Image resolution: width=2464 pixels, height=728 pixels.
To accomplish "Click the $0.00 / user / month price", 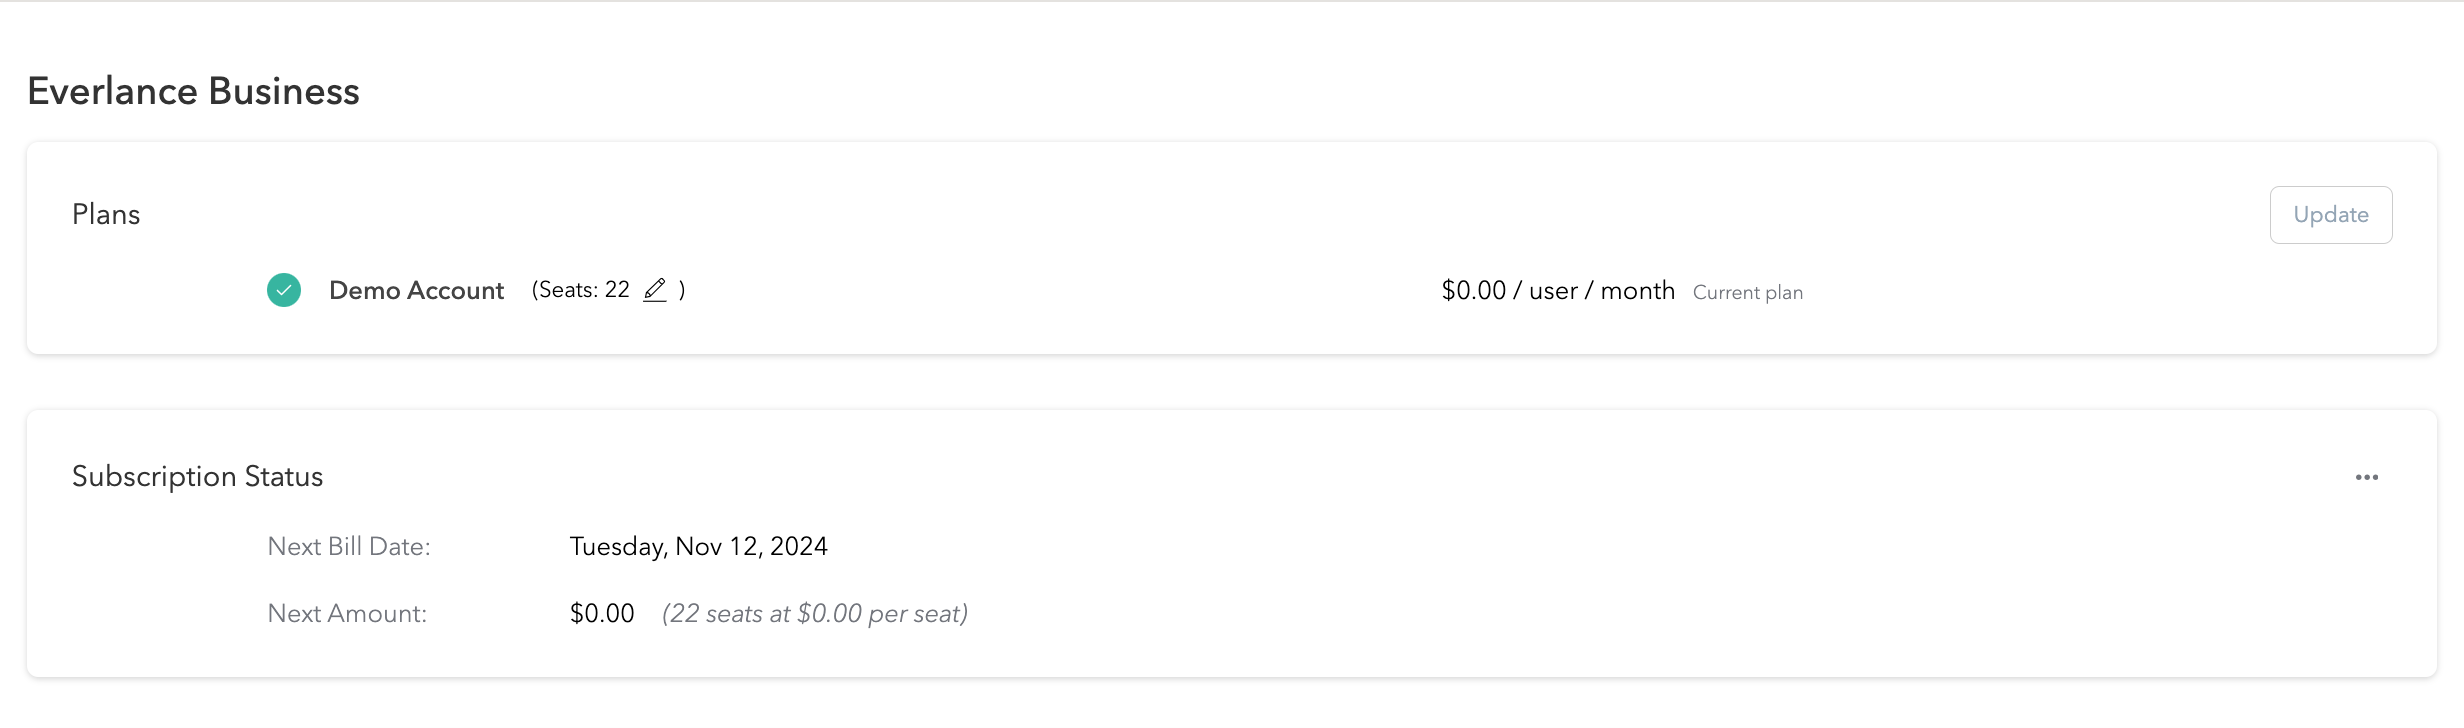I will [x=1557, y=291].
